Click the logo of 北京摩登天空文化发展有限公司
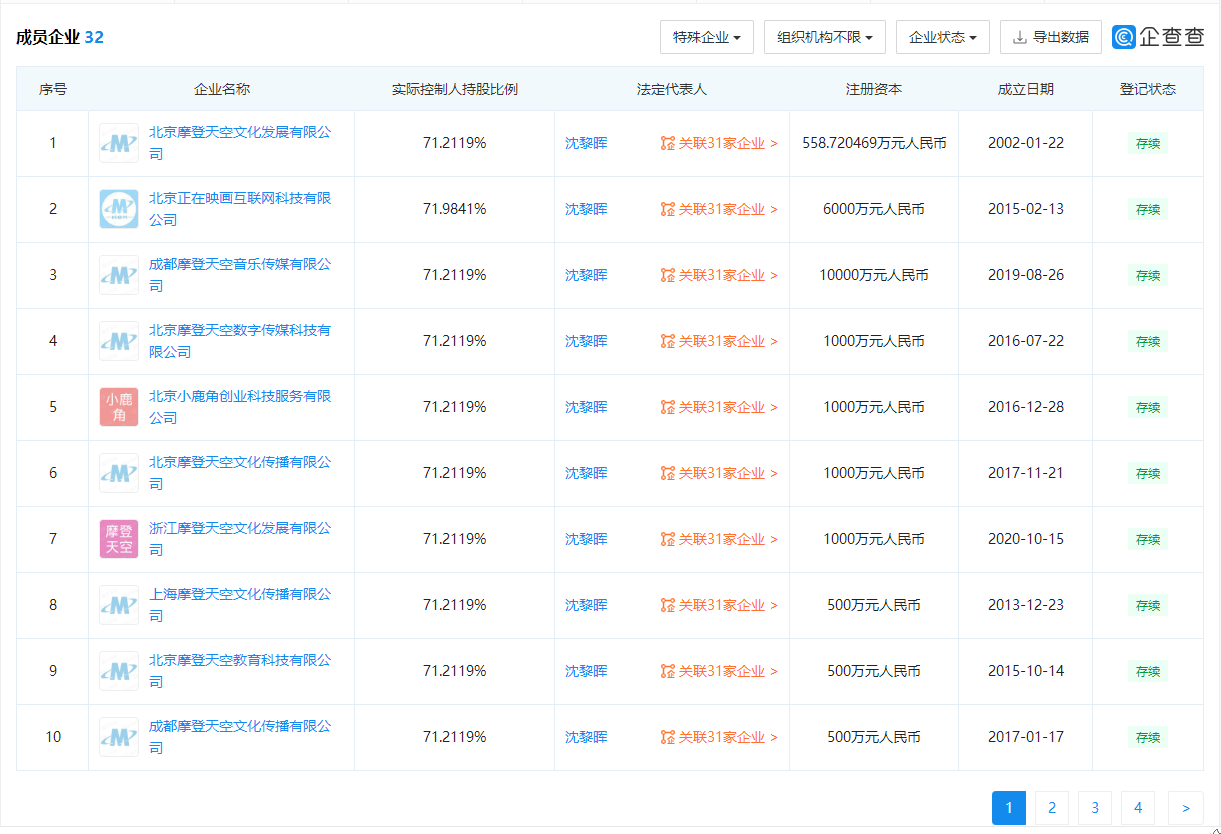This screenshot has width=1221, height=834. 119,143
